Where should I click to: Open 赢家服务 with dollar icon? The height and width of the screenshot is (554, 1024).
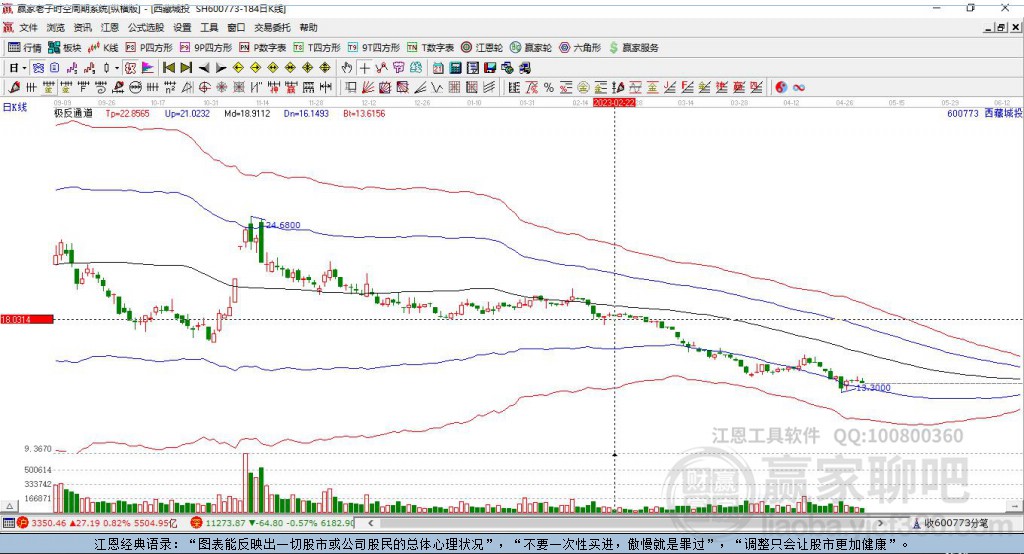coord(634,48)
